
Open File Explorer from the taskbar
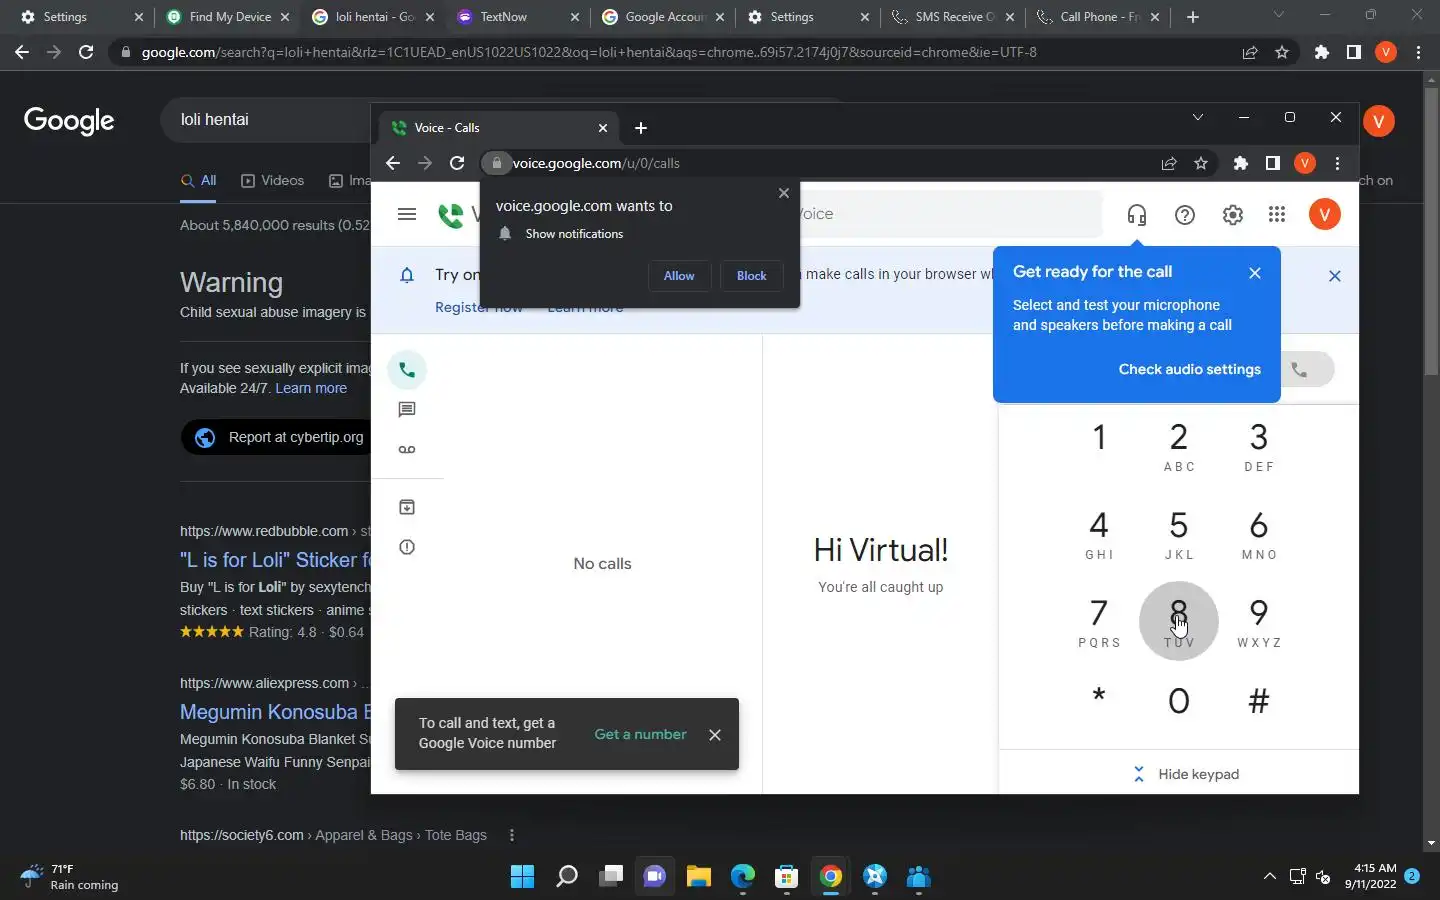pyautogui.click(x=699, y=877)
